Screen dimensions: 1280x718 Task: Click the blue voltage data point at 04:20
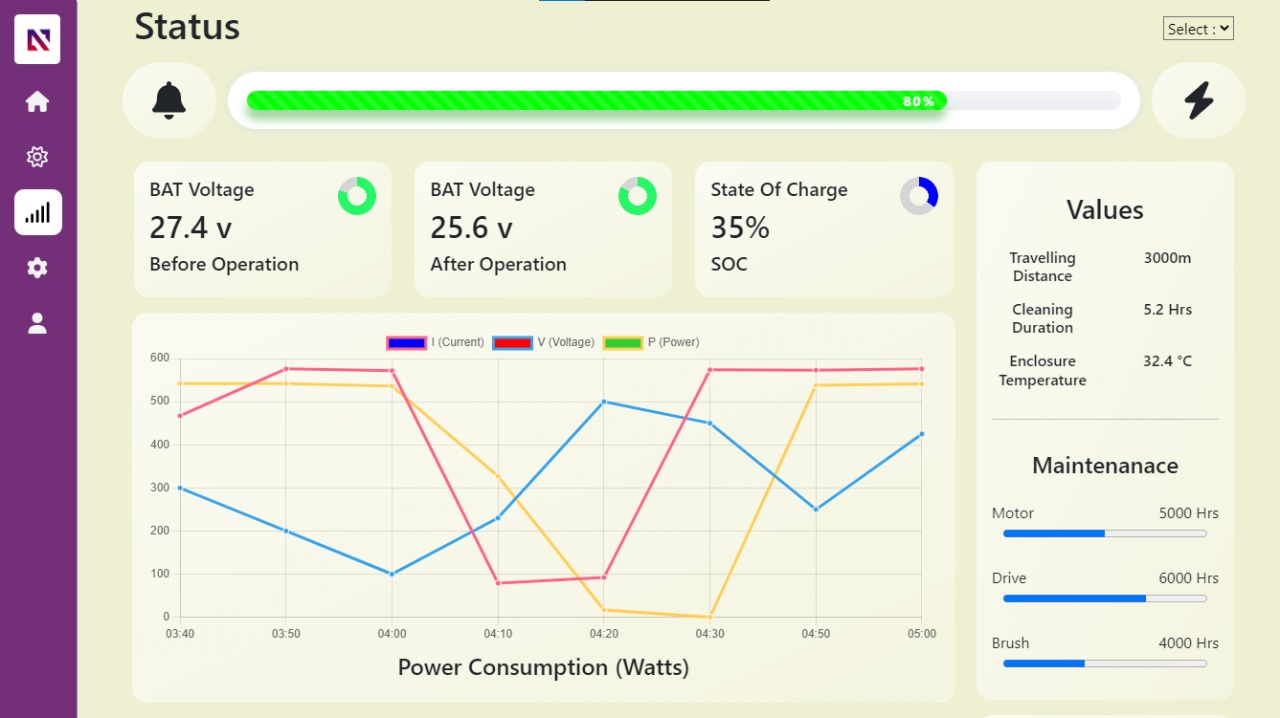pos(603,401)
